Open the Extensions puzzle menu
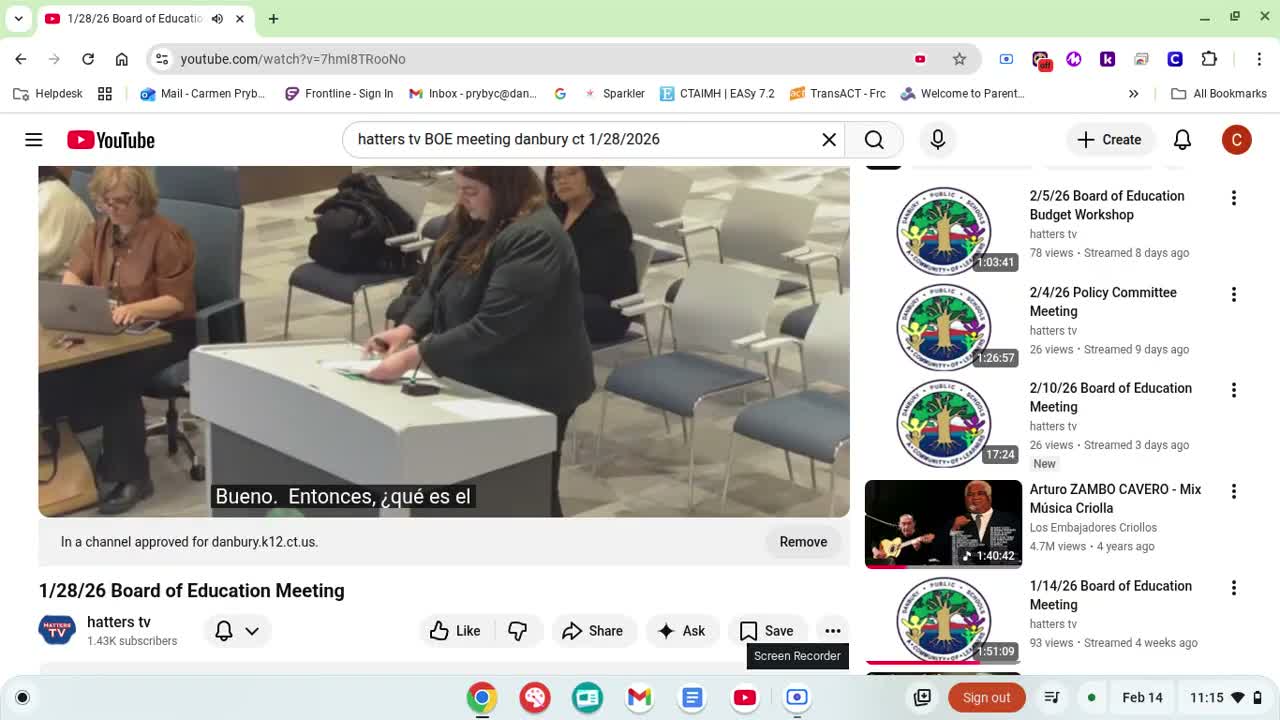The image size is (1280, 720). (x=1209, y=59)
